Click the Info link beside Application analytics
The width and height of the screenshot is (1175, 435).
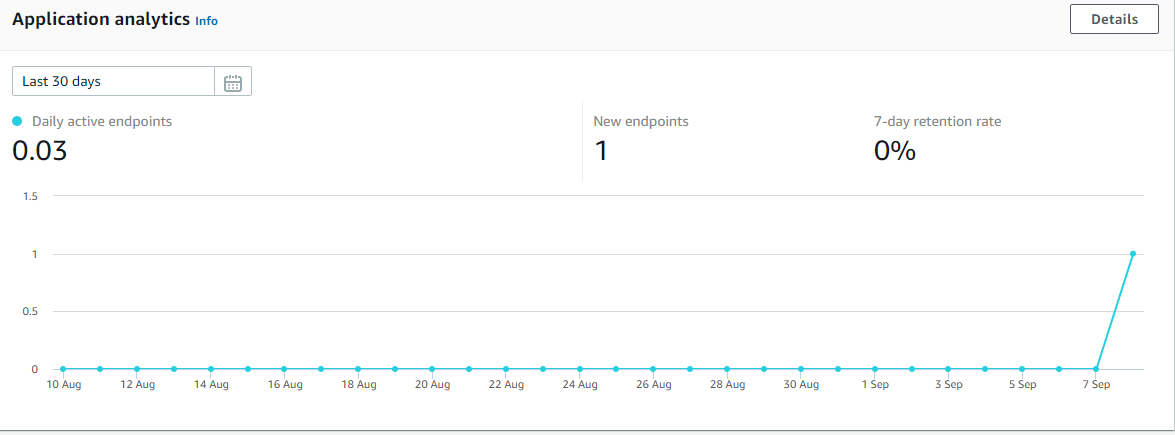point(206,21)
